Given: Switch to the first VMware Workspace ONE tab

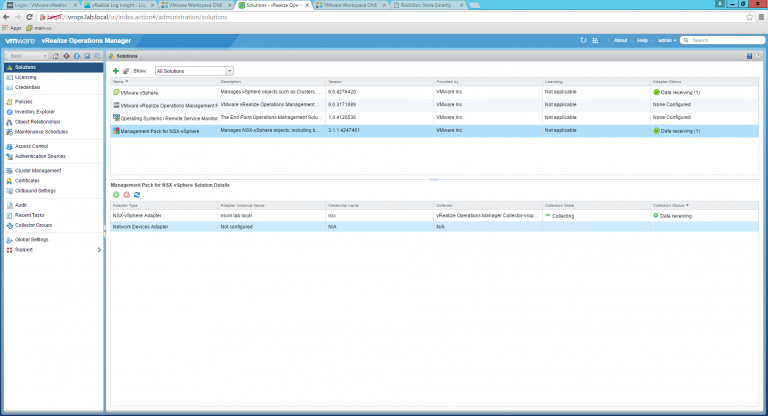Looking at the screenshot, I should [x=196, y=5].
